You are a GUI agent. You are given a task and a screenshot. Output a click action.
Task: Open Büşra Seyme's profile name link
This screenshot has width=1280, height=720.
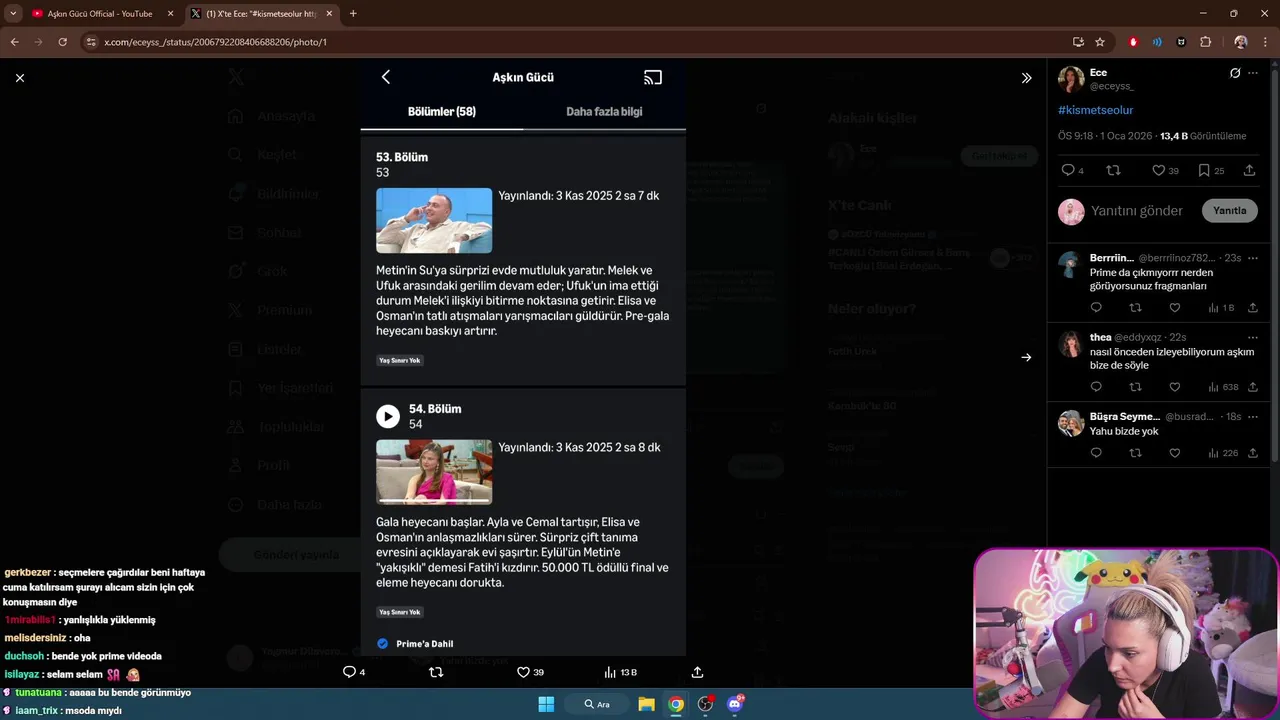(x=1125, y=416)
